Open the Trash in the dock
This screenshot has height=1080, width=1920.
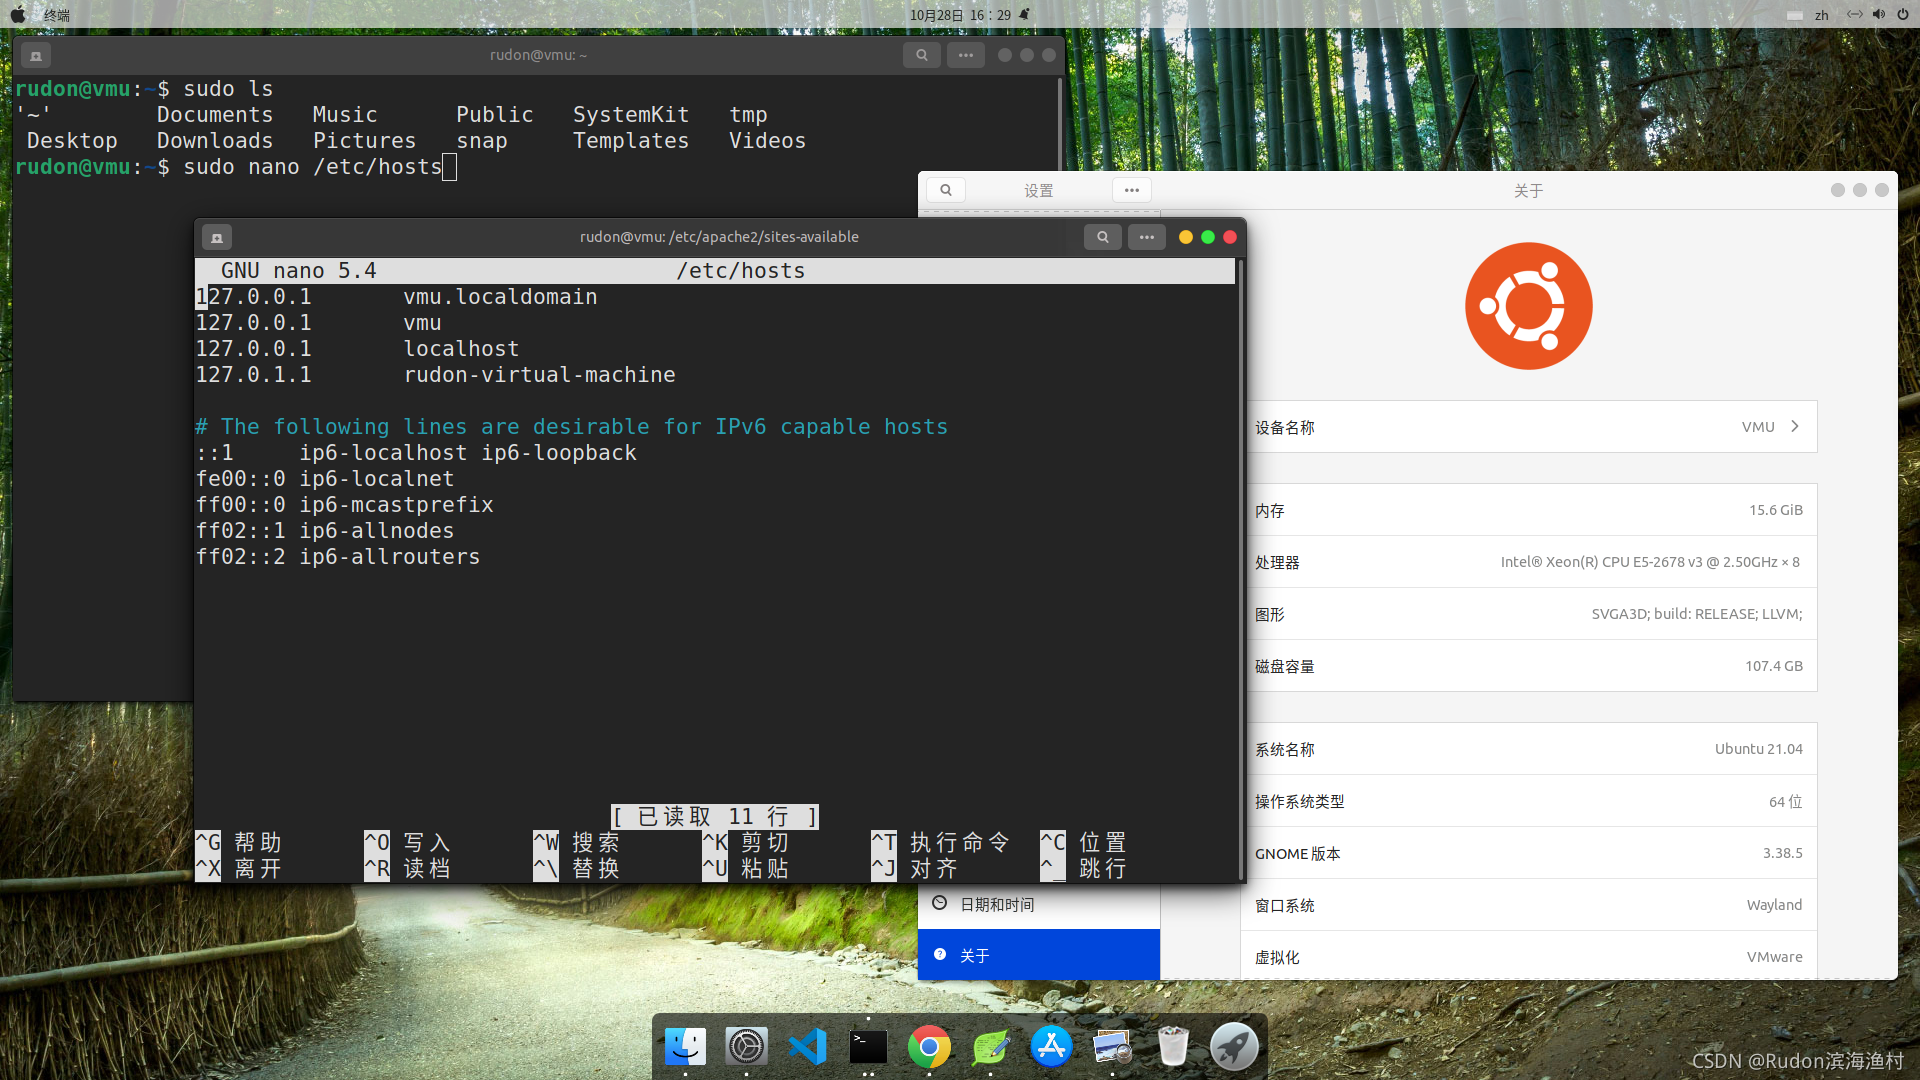(1173, 1047)
